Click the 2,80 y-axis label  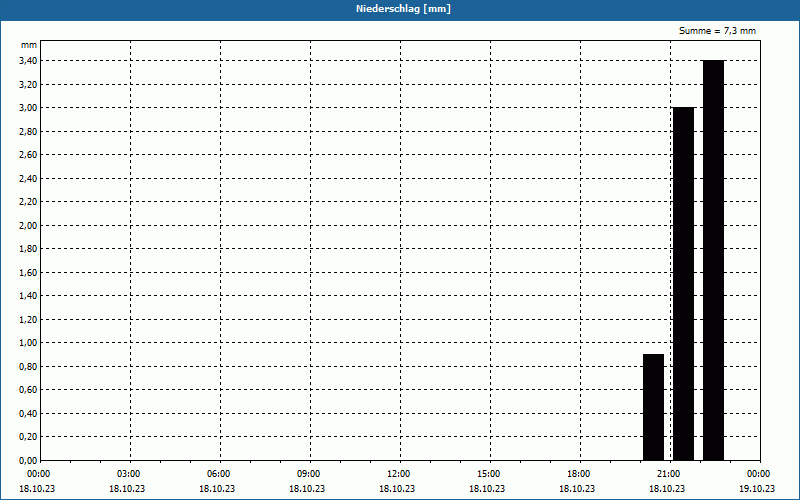[28, 131]
